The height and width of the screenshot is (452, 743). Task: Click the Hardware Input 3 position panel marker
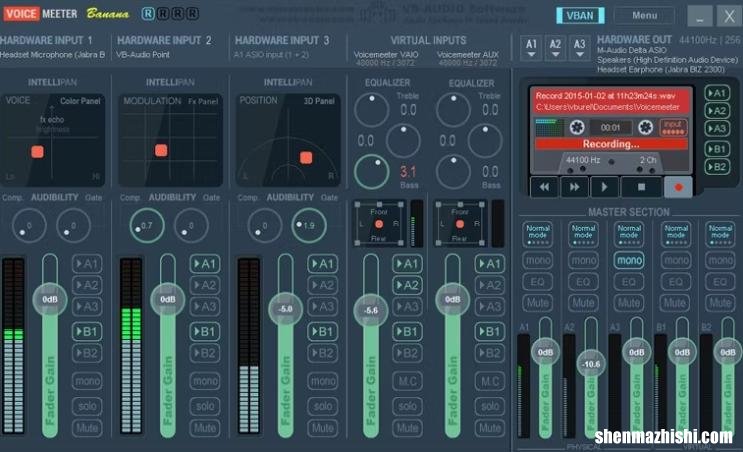coord(306,158)
